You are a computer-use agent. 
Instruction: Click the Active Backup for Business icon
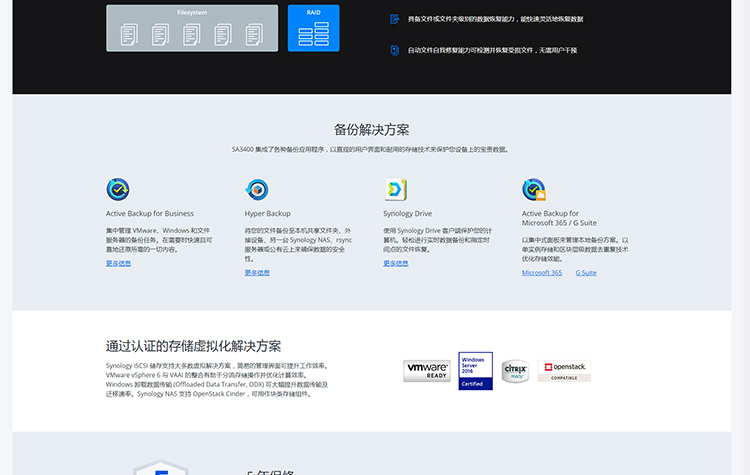[x=118, y=189]
